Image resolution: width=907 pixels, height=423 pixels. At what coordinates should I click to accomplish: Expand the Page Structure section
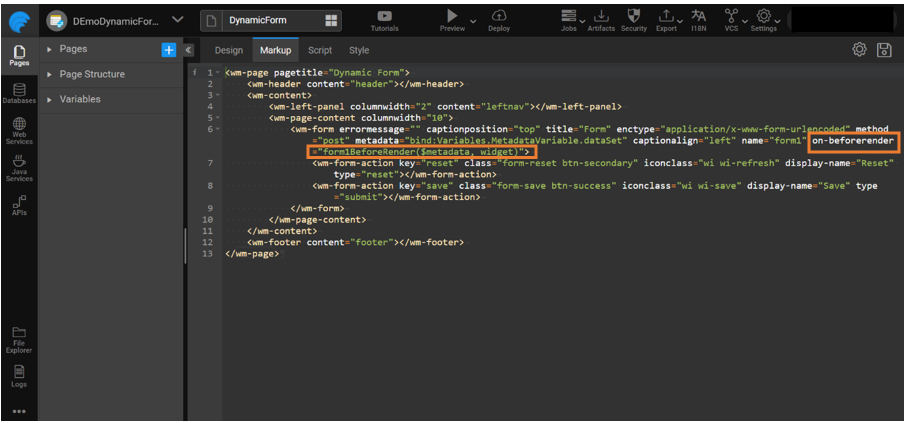pyautogui.click(x=50, y=74)
